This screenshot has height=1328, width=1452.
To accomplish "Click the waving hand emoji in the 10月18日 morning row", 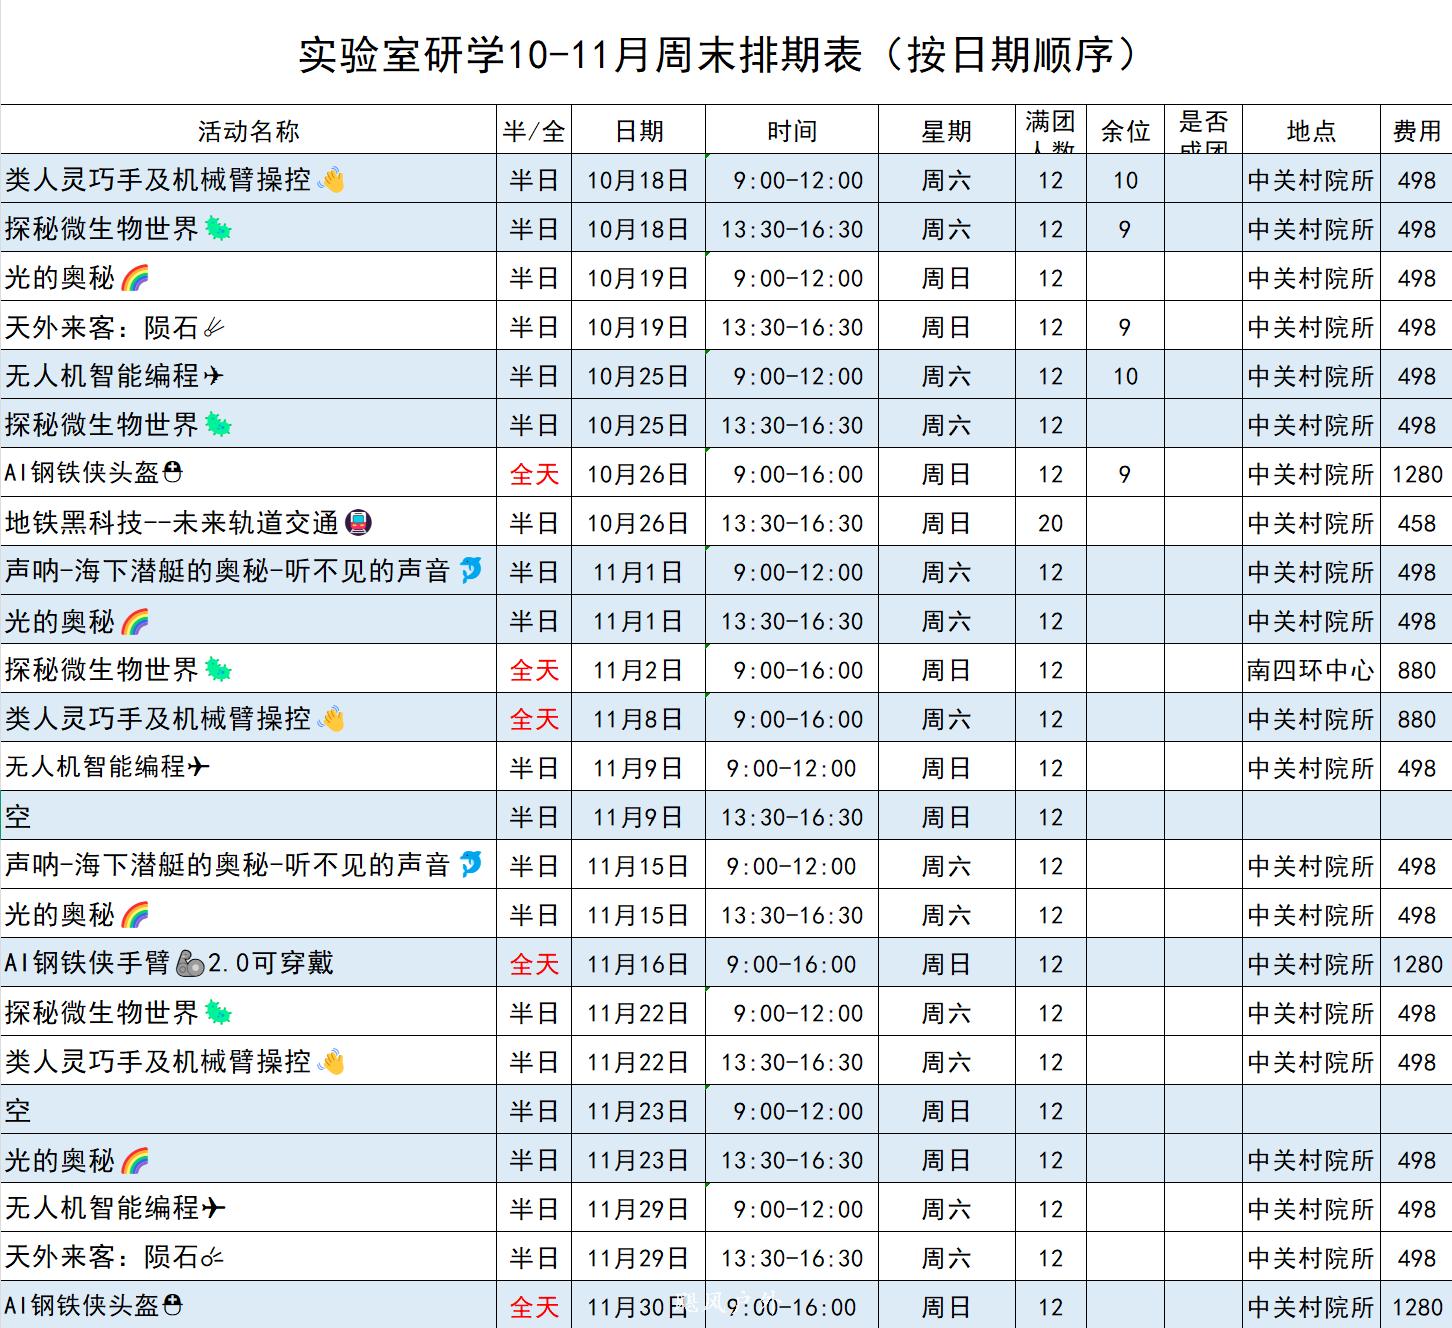I will (x=331, y=180).
